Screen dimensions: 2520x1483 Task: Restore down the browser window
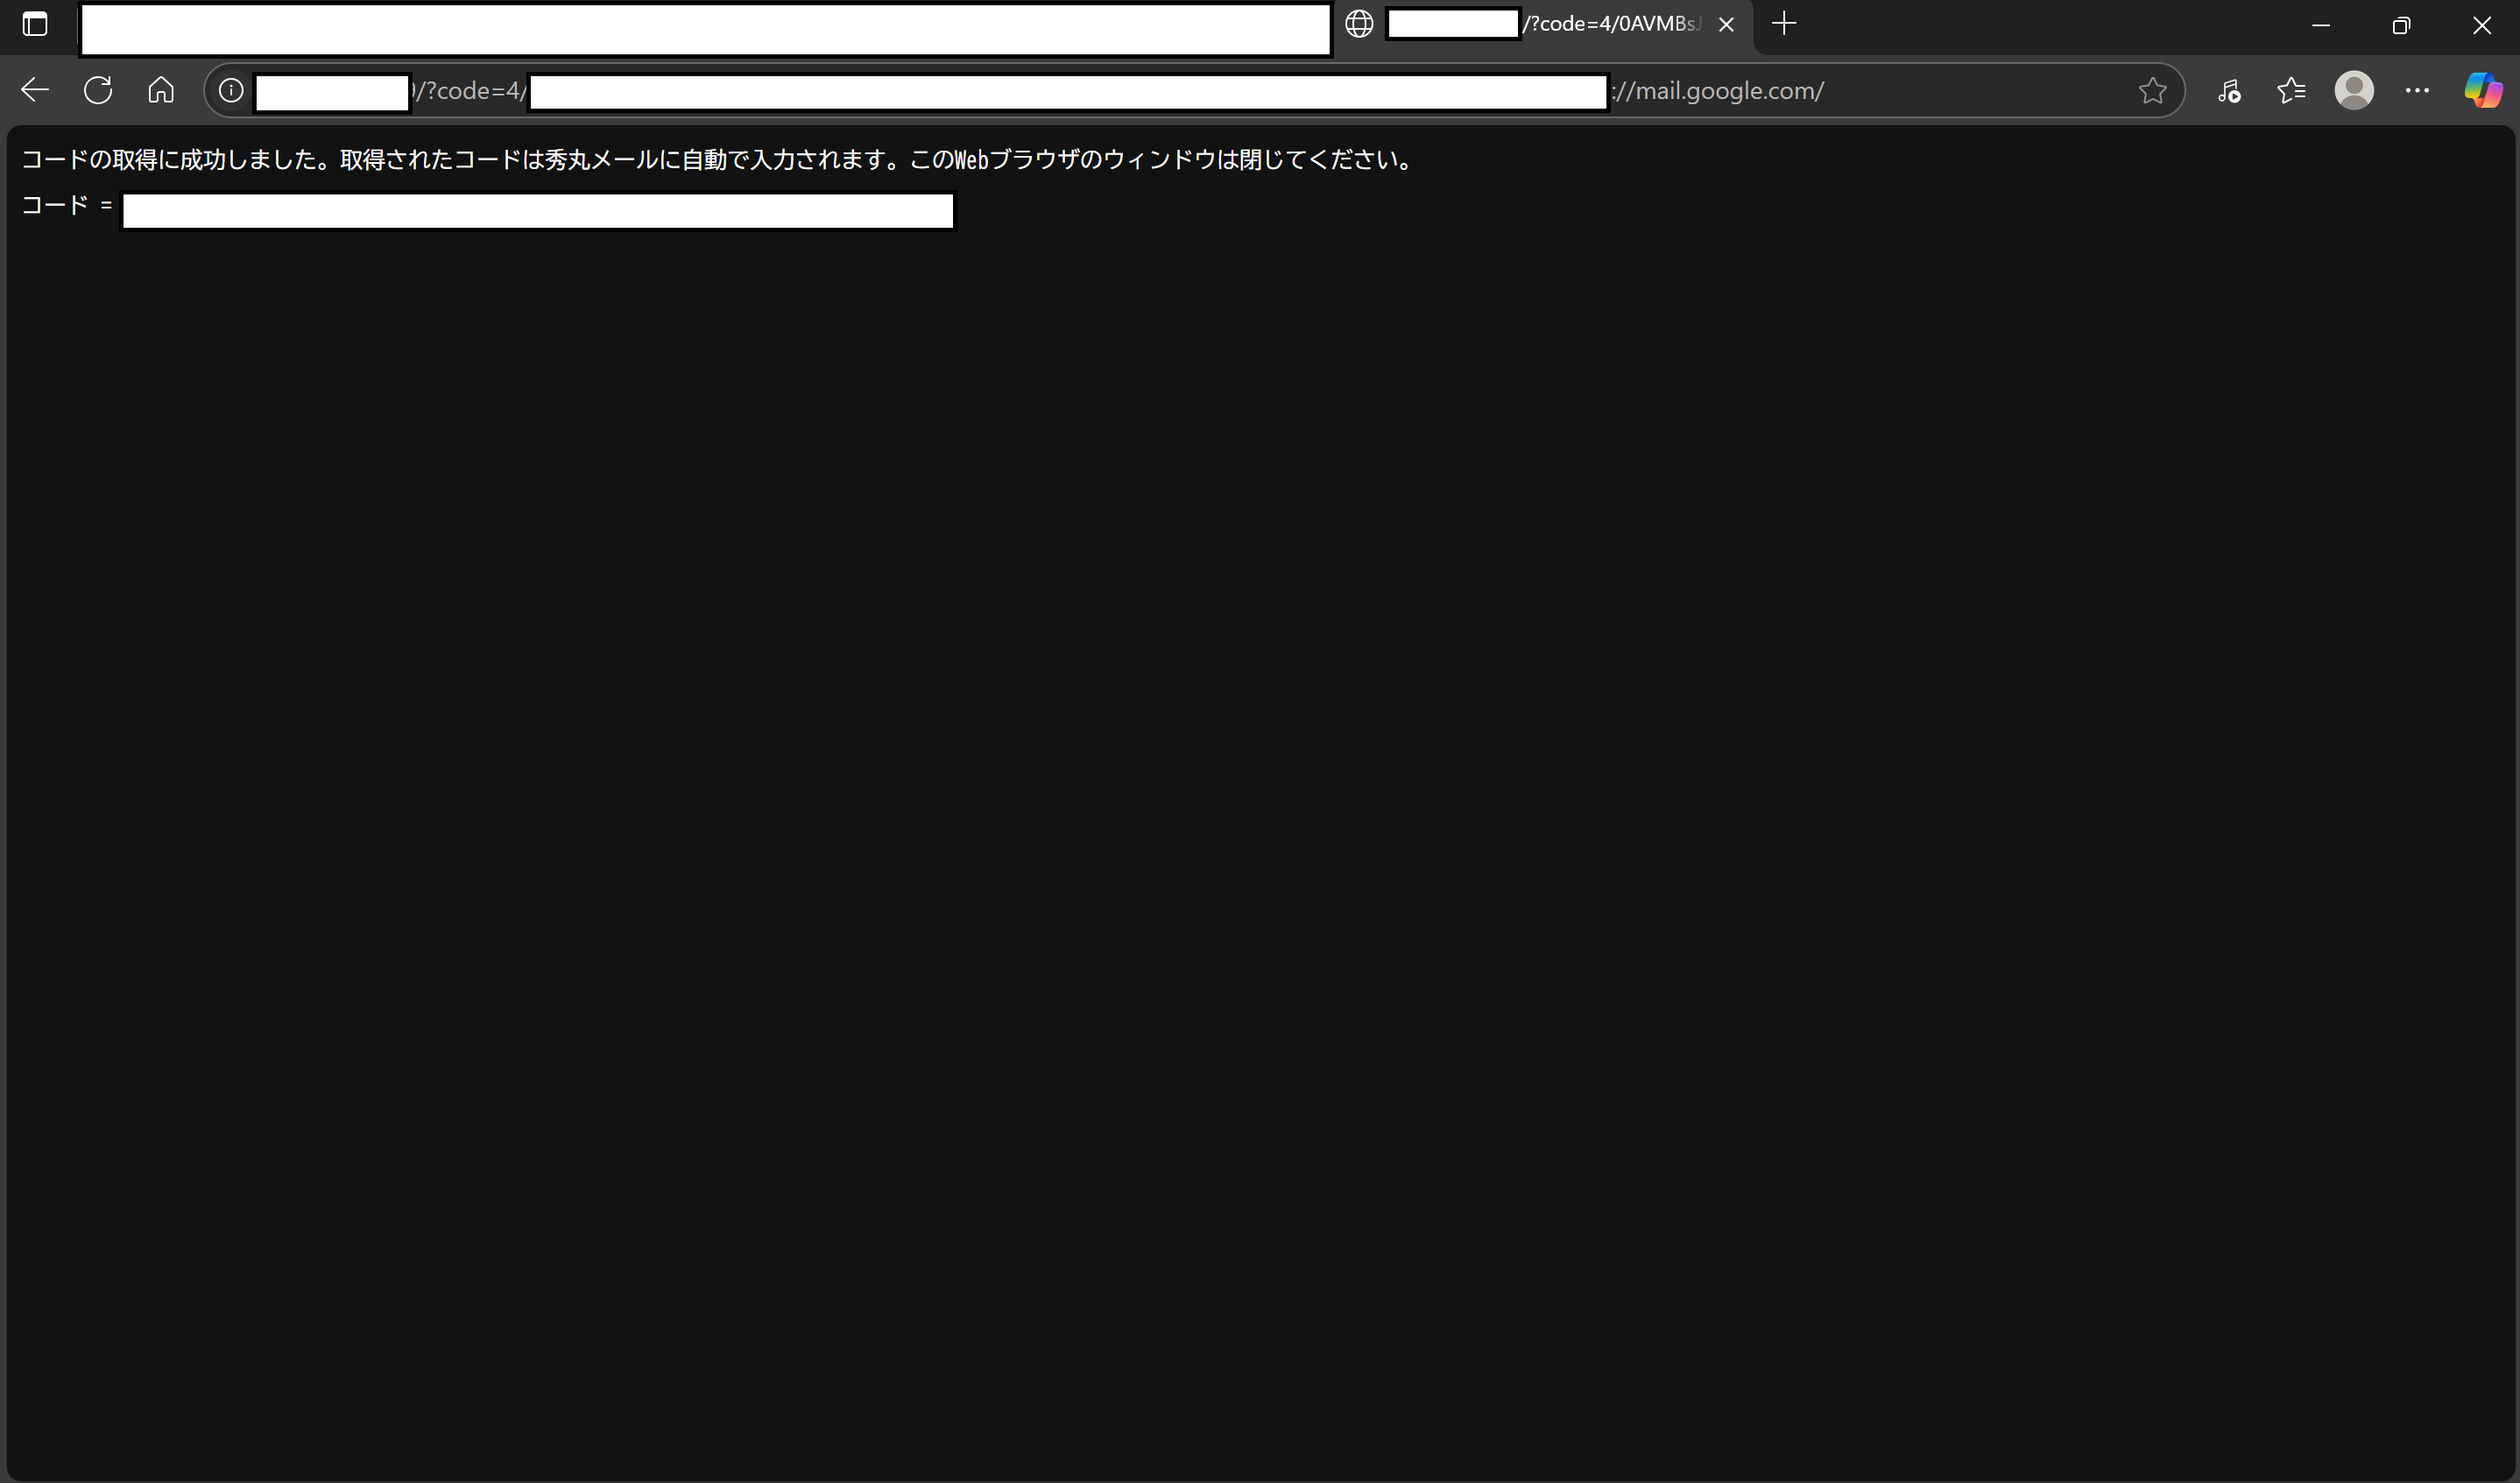(2401, 25)
